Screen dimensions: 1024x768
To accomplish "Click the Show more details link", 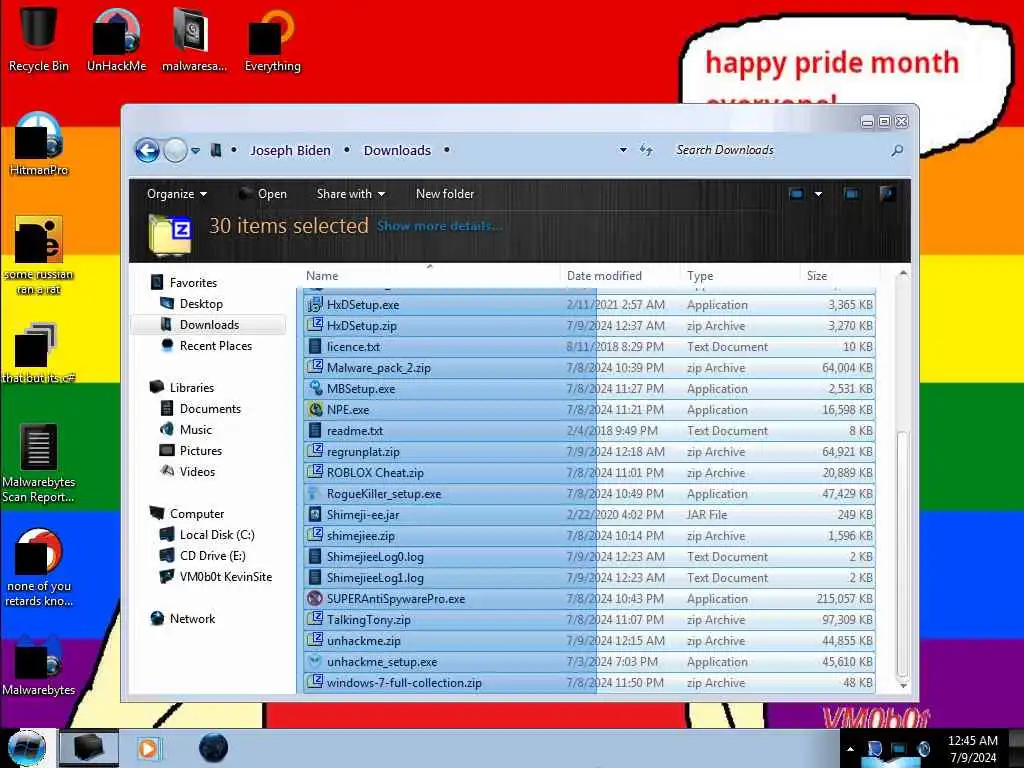I will tap(439, 226).
